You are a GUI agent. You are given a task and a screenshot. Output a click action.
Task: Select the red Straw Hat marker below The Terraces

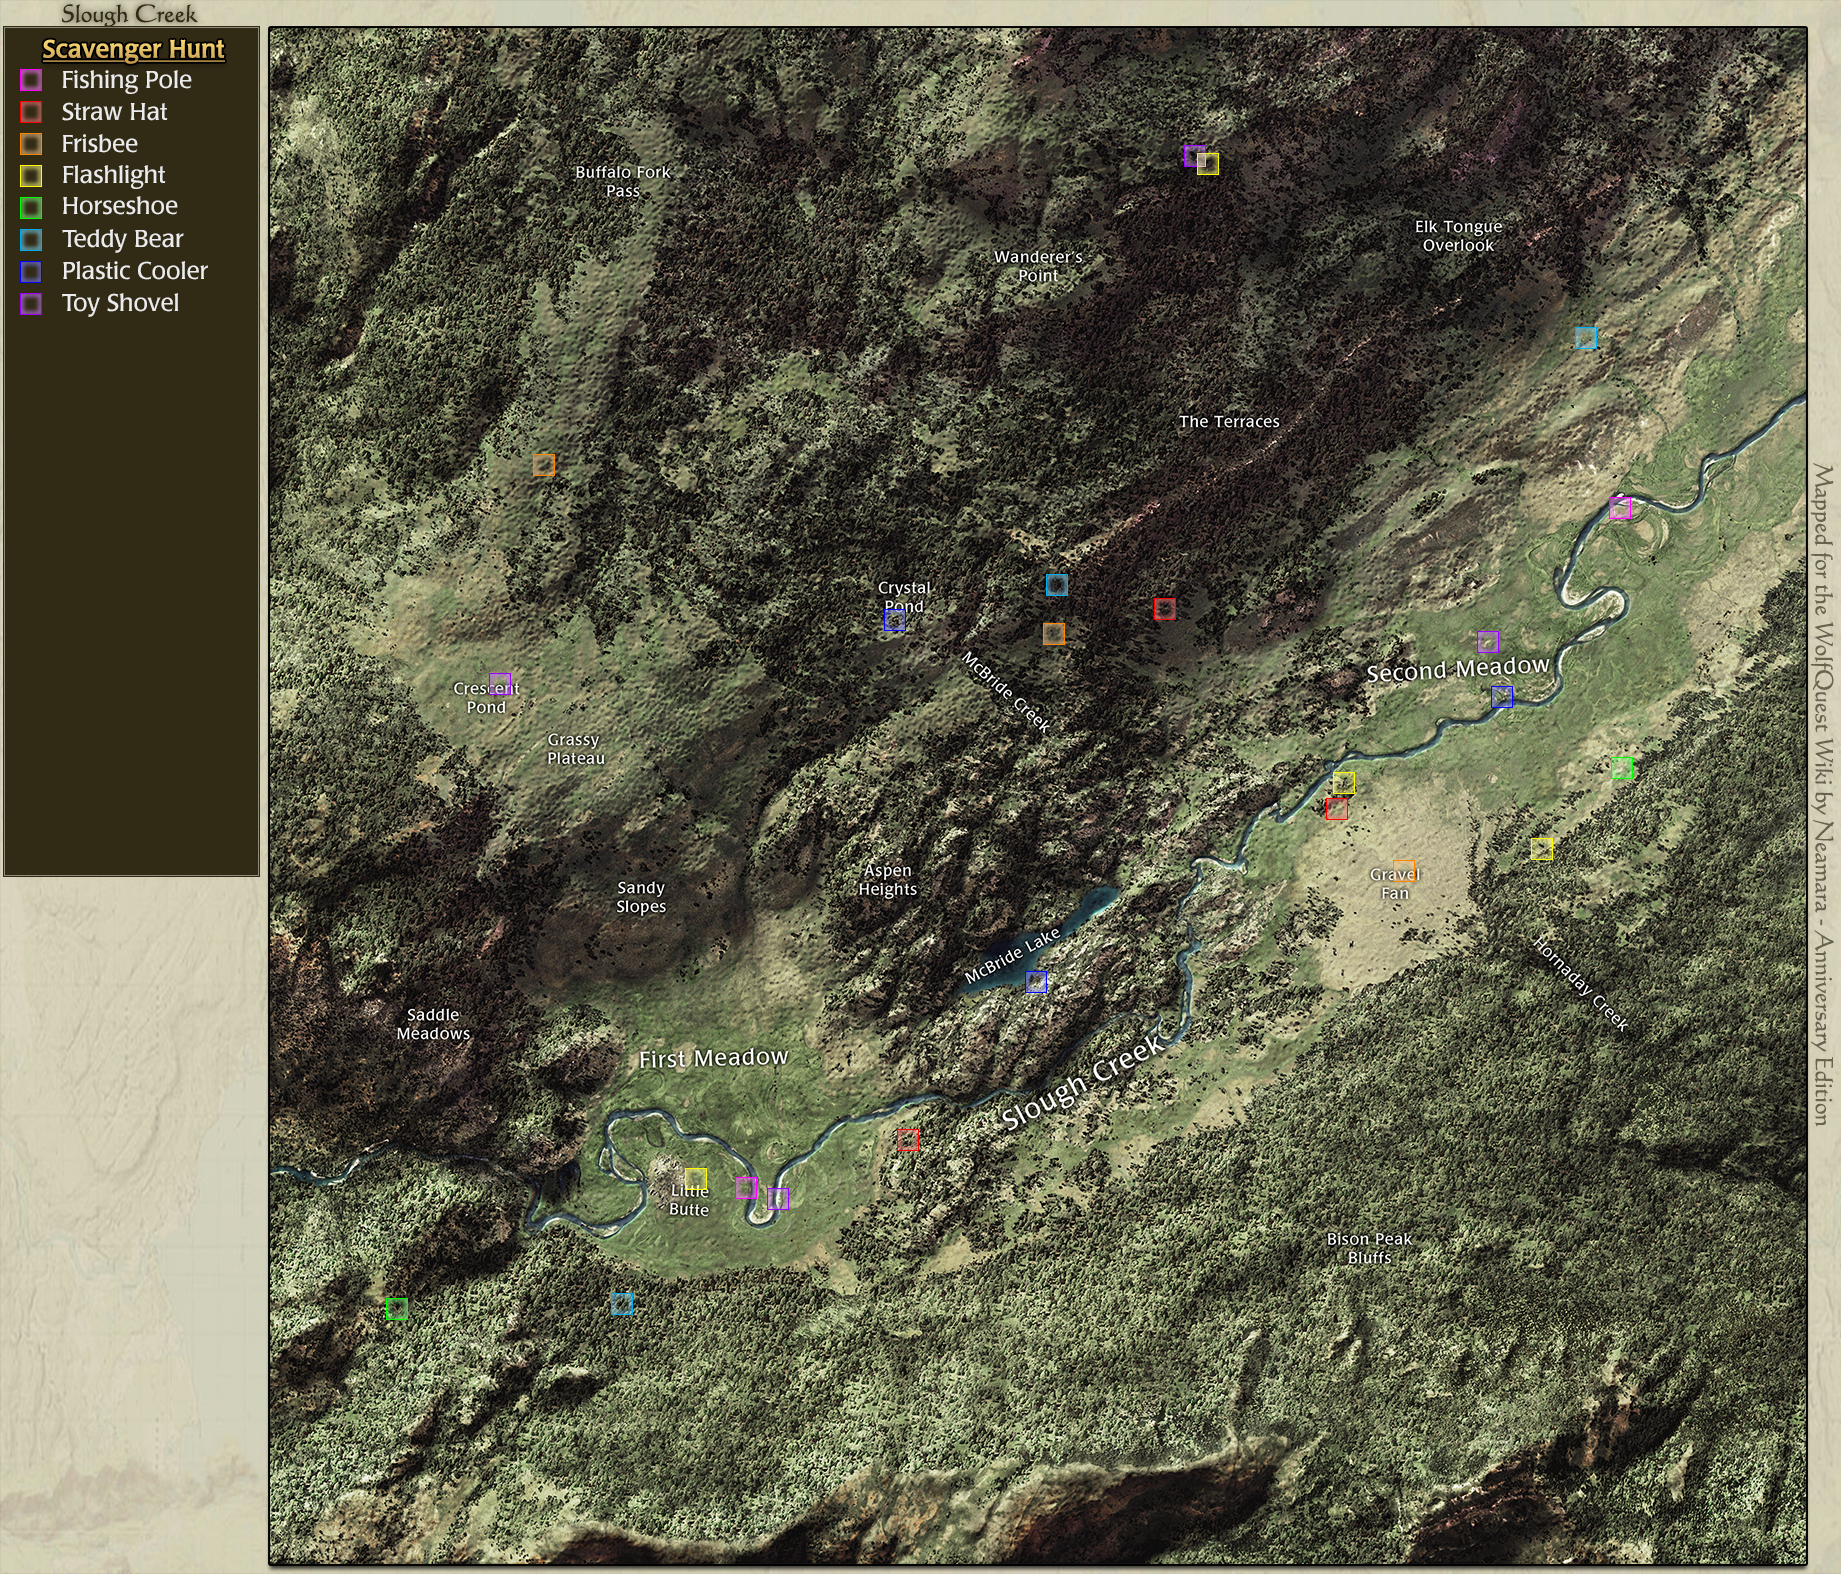(1165, 609)
